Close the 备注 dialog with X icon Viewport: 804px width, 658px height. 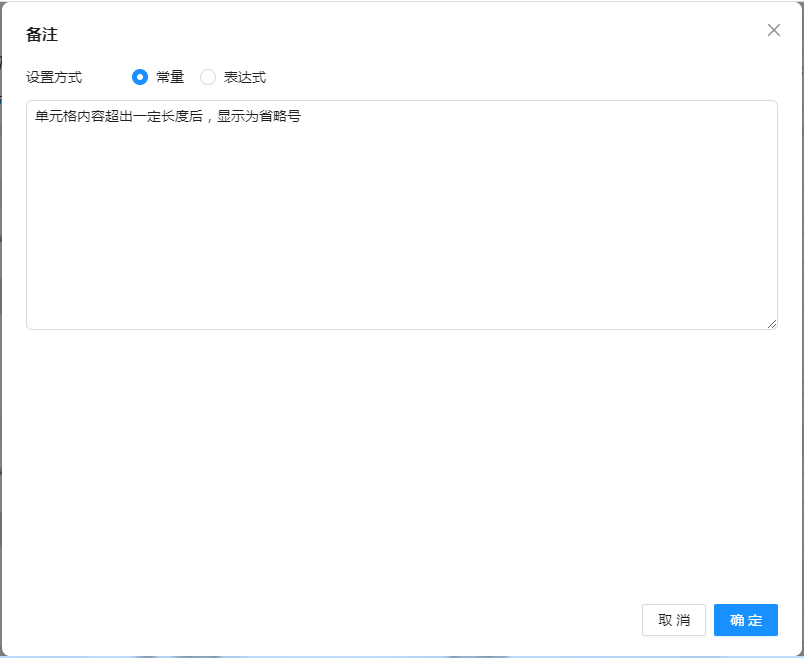[773, 30]
